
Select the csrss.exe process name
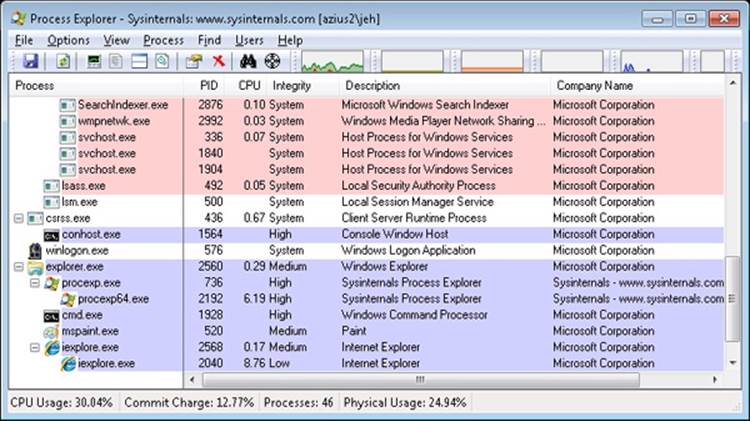68,218
